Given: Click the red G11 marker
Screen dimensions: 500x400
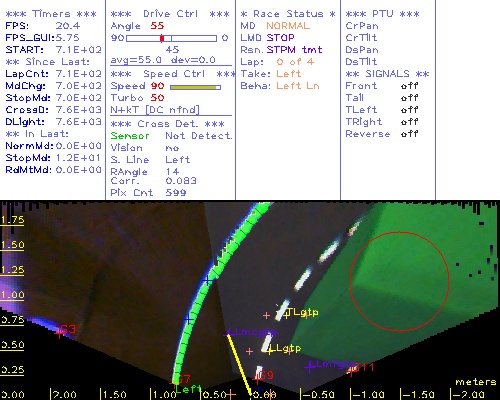Looking at the screenshot, I should pos(351,370).
